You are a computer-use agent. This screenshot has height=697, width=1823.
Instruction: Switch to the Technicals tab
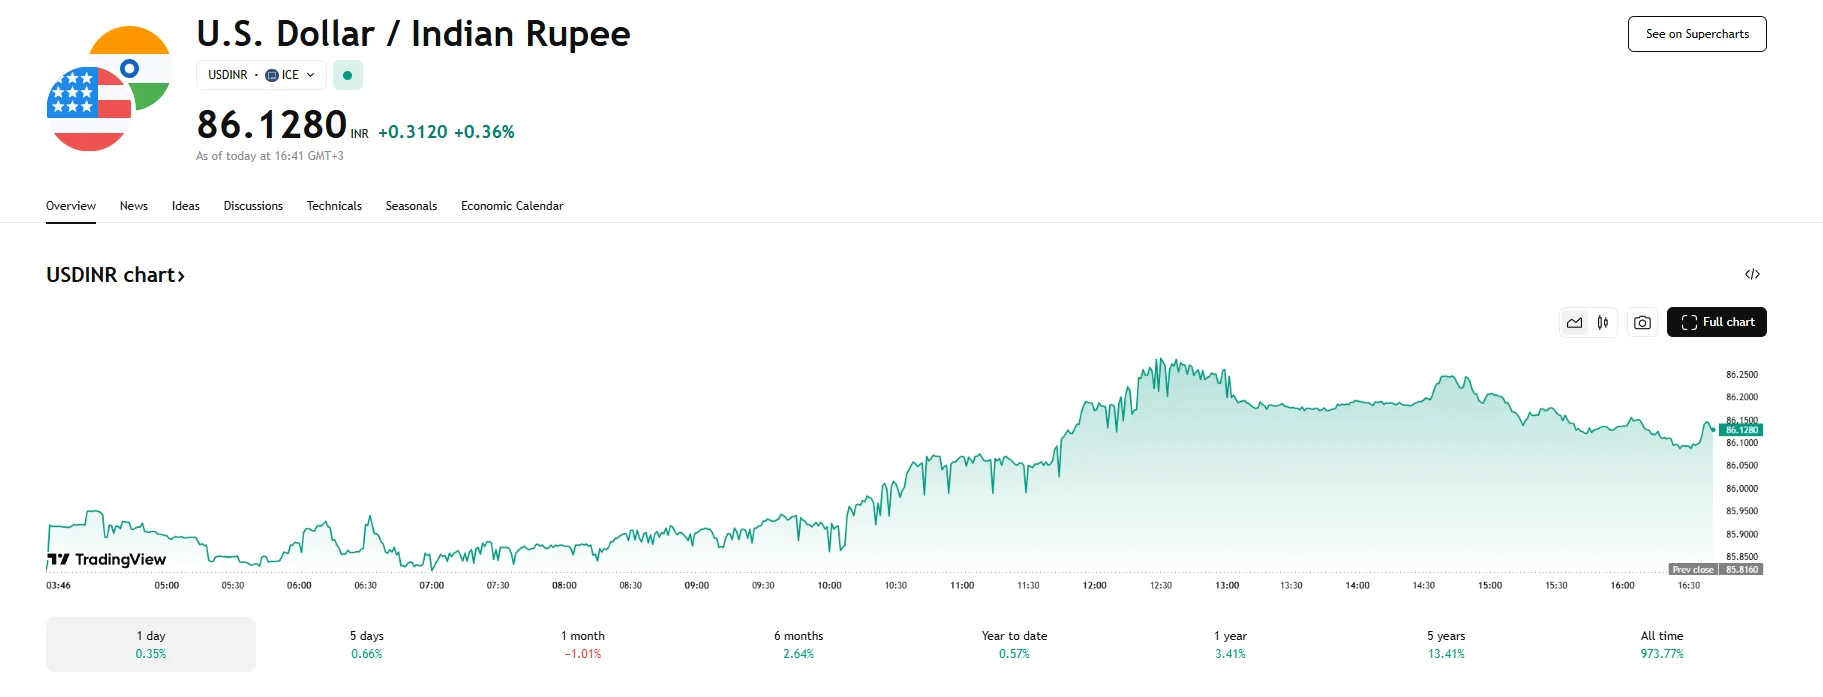point(334,206)
